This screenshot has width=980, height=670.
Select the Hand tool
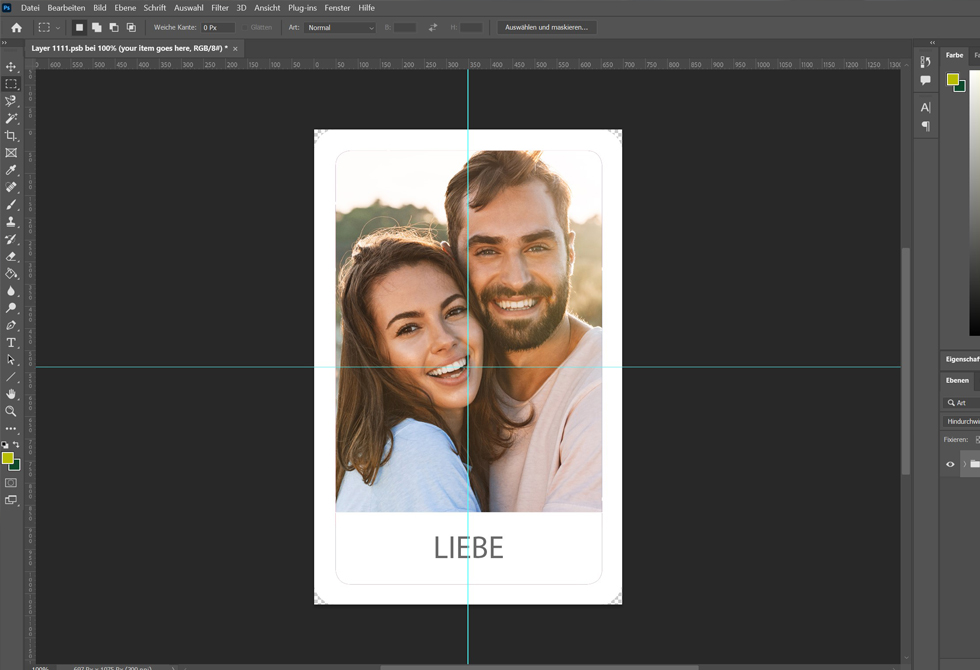pyautogui.click(x=11, y=394)
